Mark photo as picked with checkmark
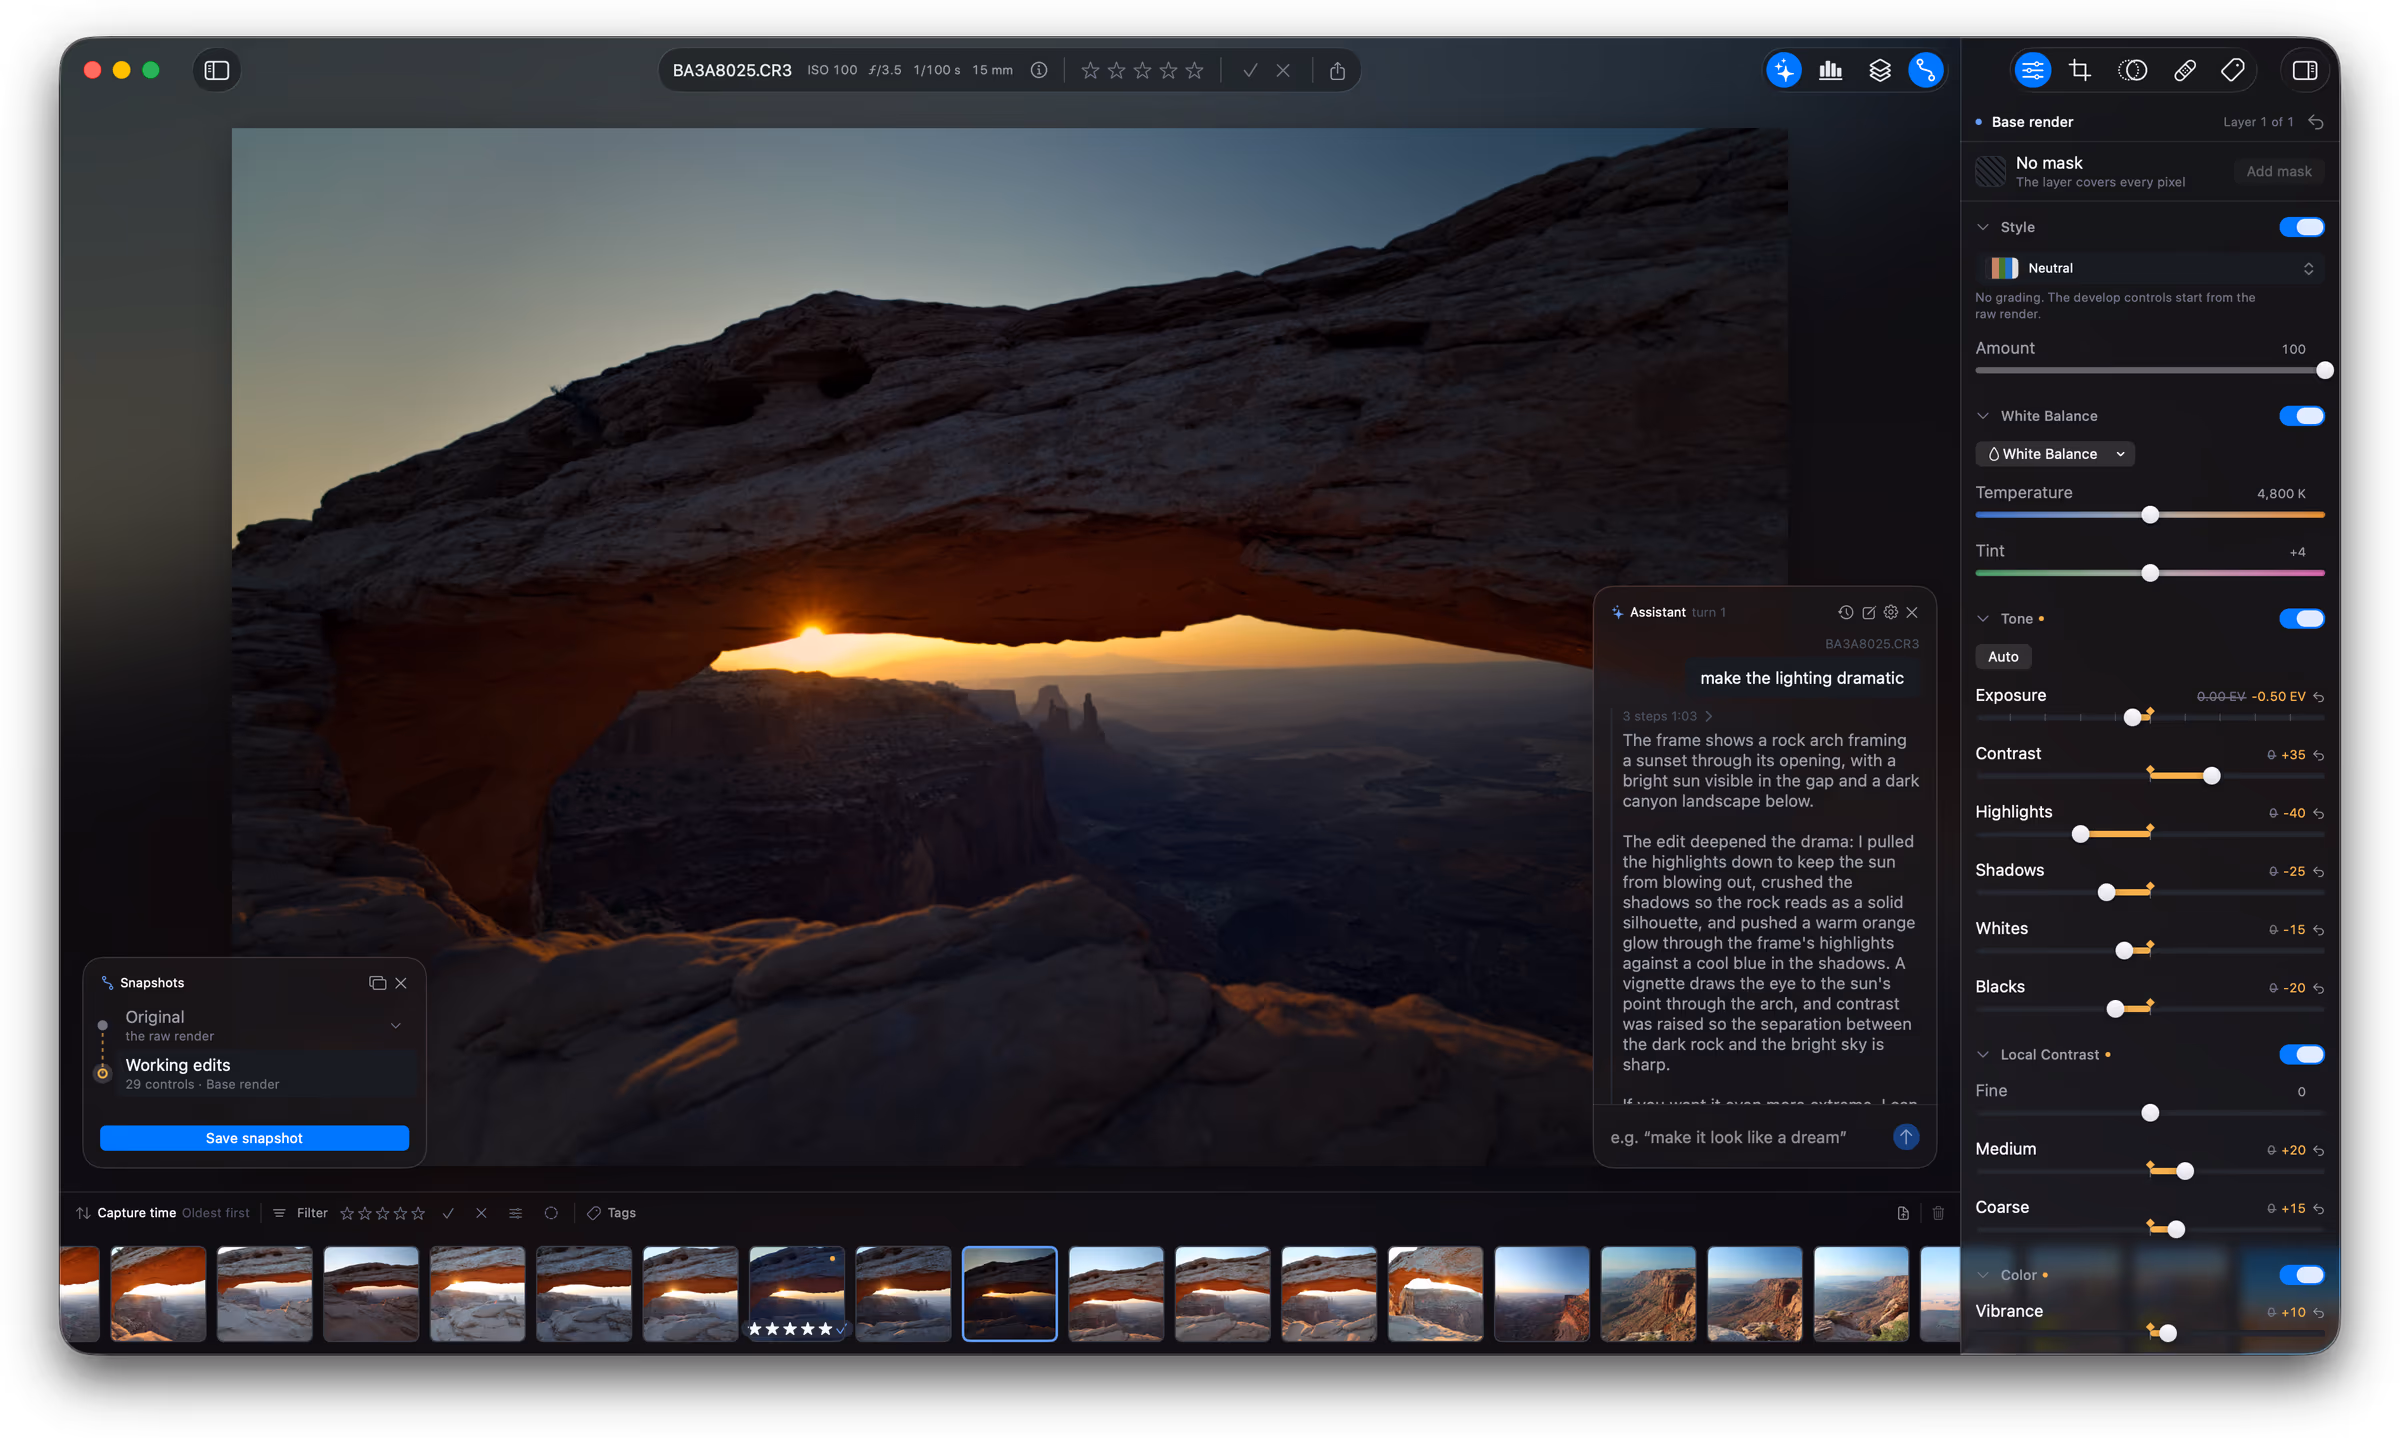2400x1438 pixels. (x=1250, y=70)
